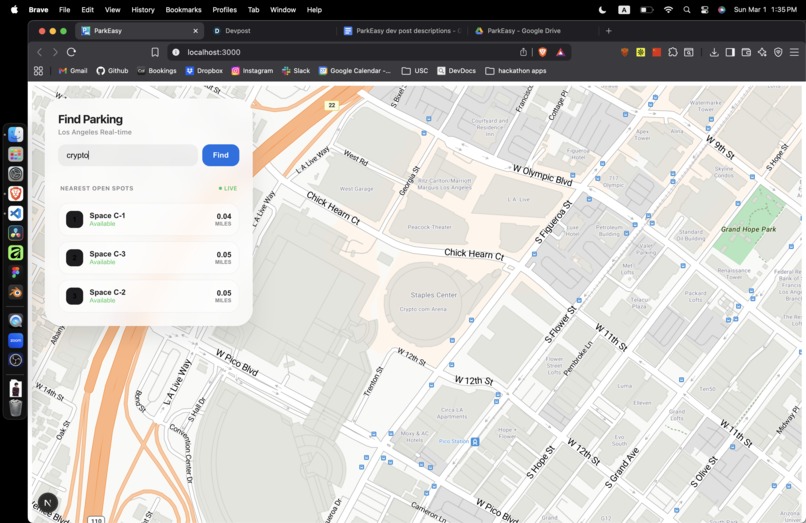Open the Next.js dev indicator badge
806x523 pixels.
48,502
